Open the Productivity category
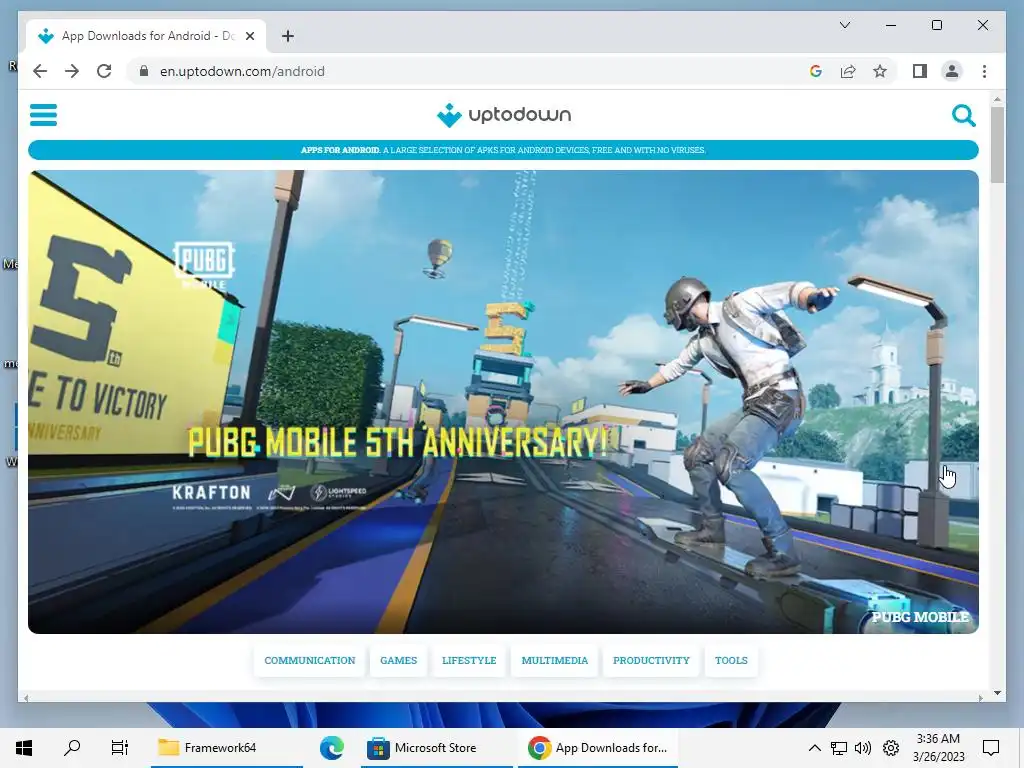This screenshot has height=768, width=1024. (x=651, y=660)
